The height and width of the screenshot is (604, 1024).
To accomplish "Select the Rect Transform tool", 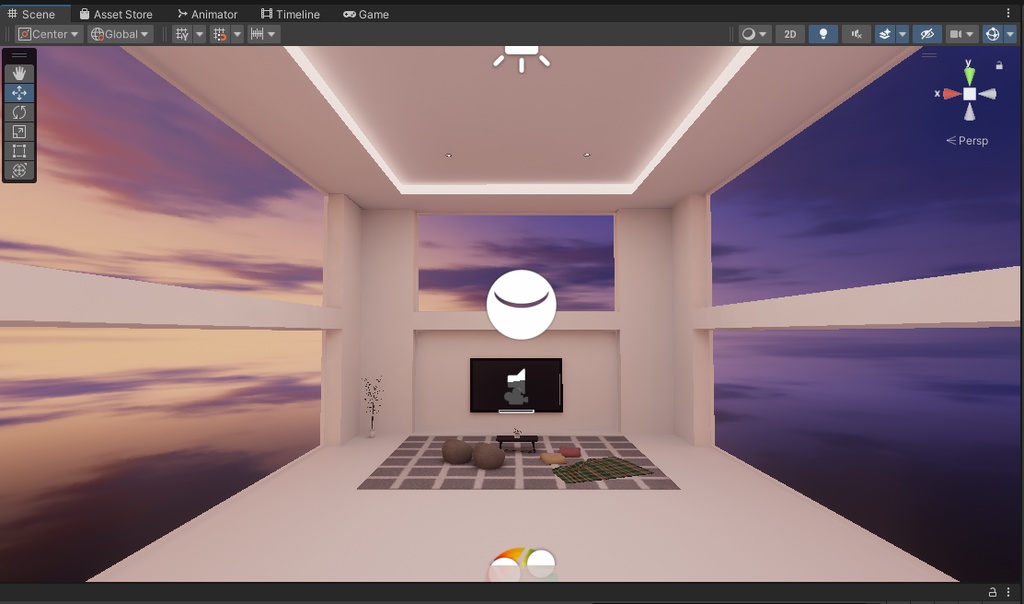I will click(18, 152).
